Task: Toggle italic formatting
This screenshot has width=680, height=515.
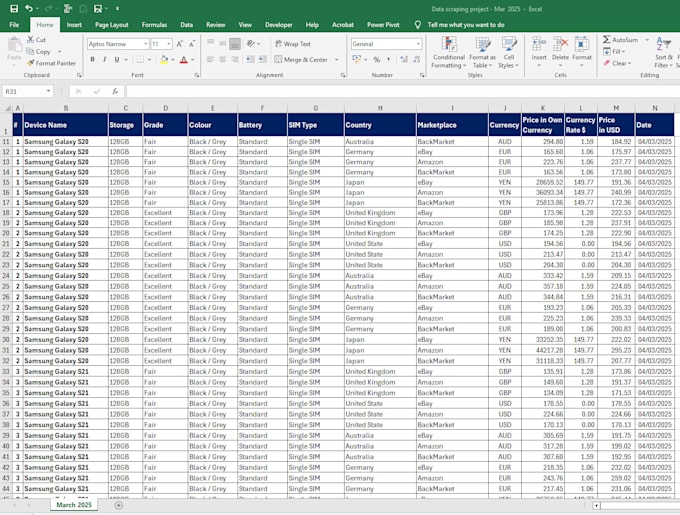Action: point(105,59)
